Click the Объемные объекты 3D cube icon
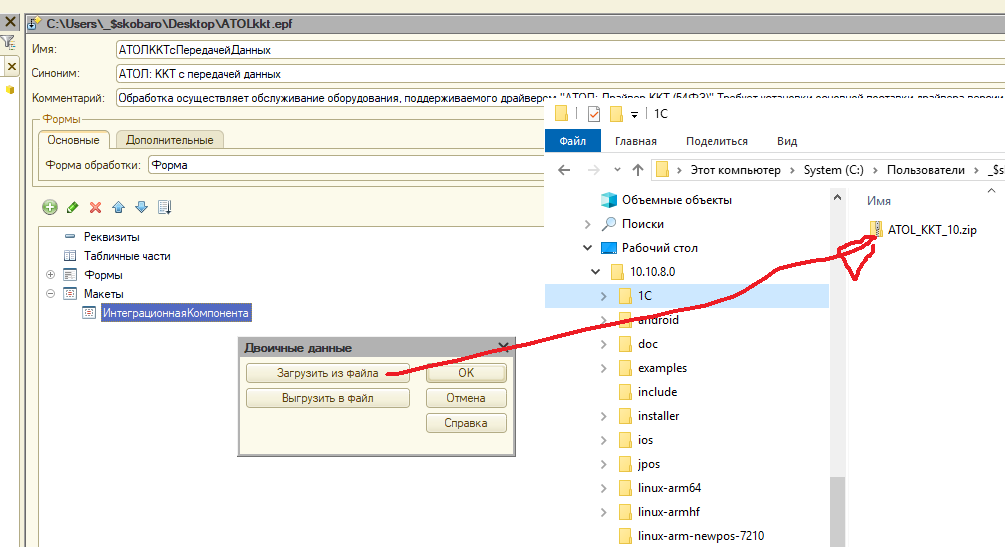The image size is (1005, 547). click(x=608, y=200)
